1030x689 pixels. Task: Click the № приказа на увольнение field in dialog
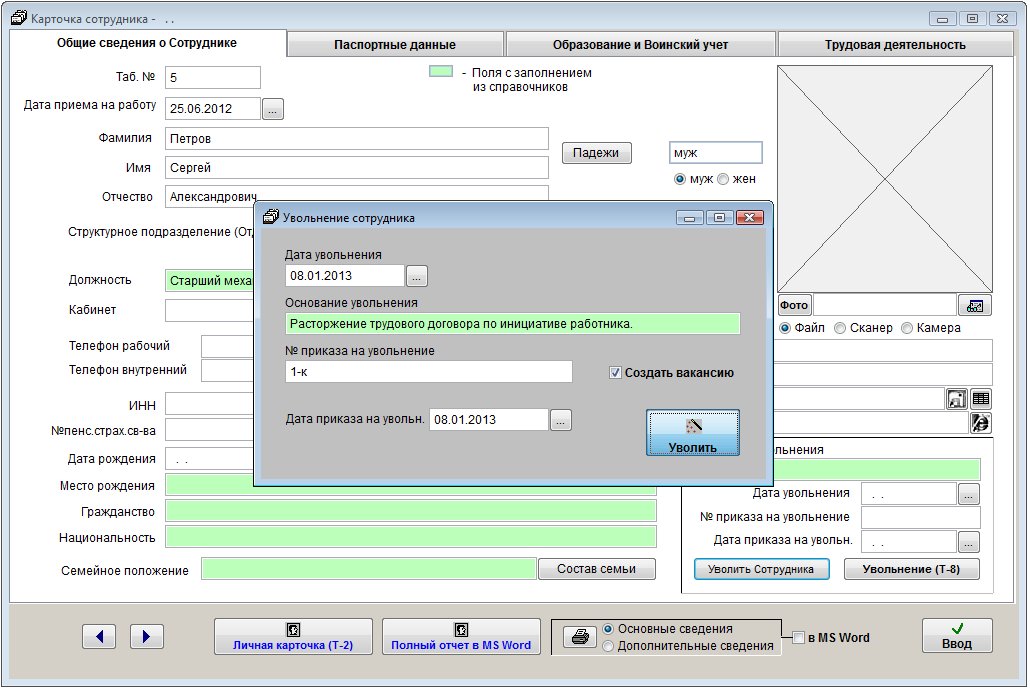click(x=428, y=372)
